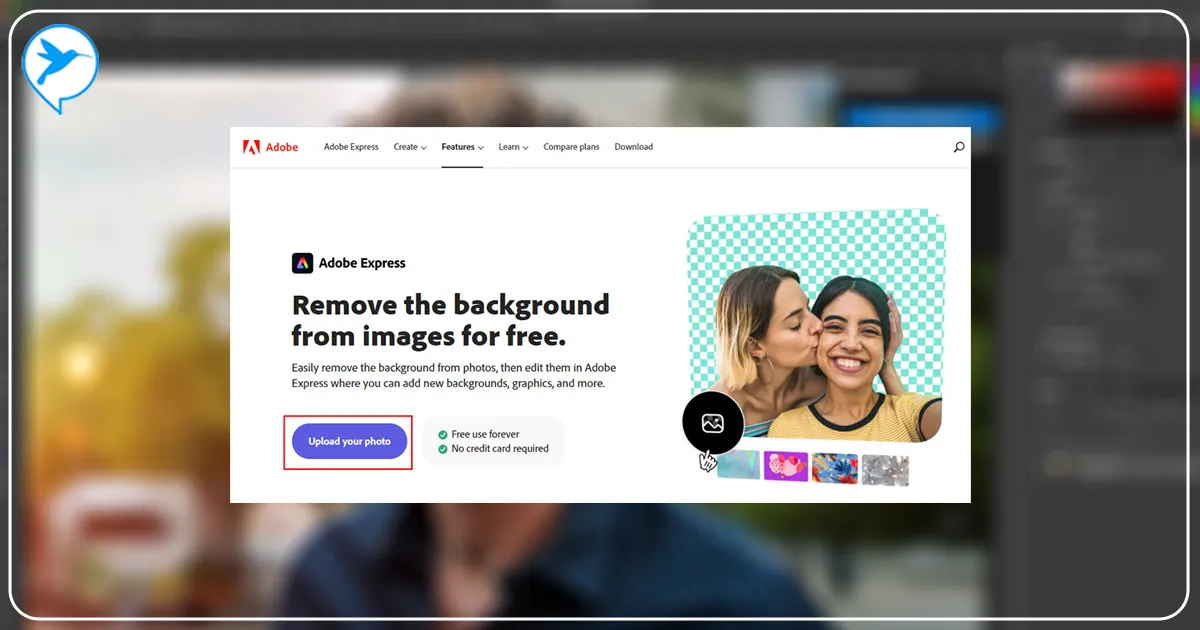1200x630 pixels.
Task: Click the 'No credit card required' text
Action: point(500,448)
